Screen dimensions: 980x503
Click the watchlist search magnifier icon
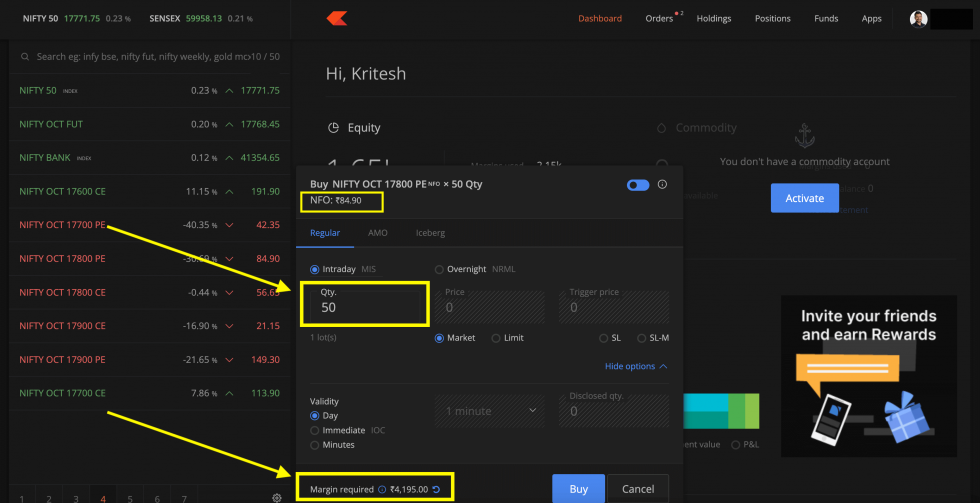coord(25,57)
